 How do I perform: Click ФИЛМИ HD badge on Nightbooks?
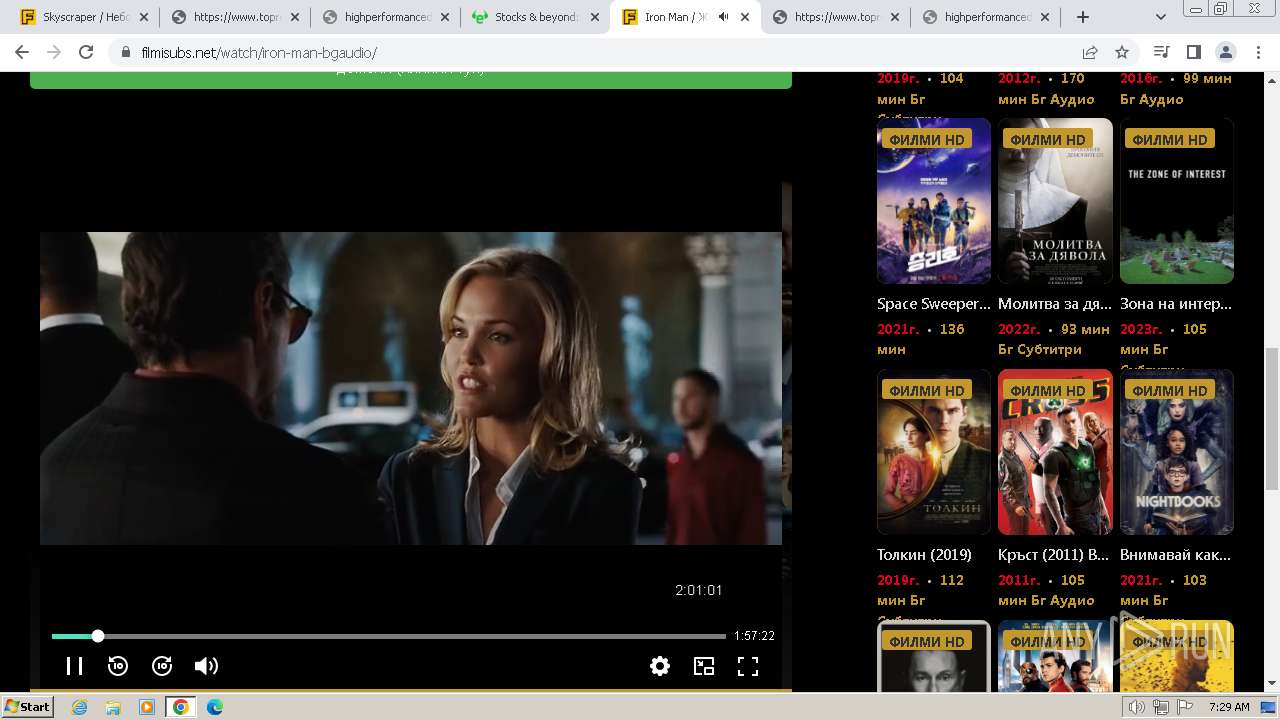coord(1170,390)
